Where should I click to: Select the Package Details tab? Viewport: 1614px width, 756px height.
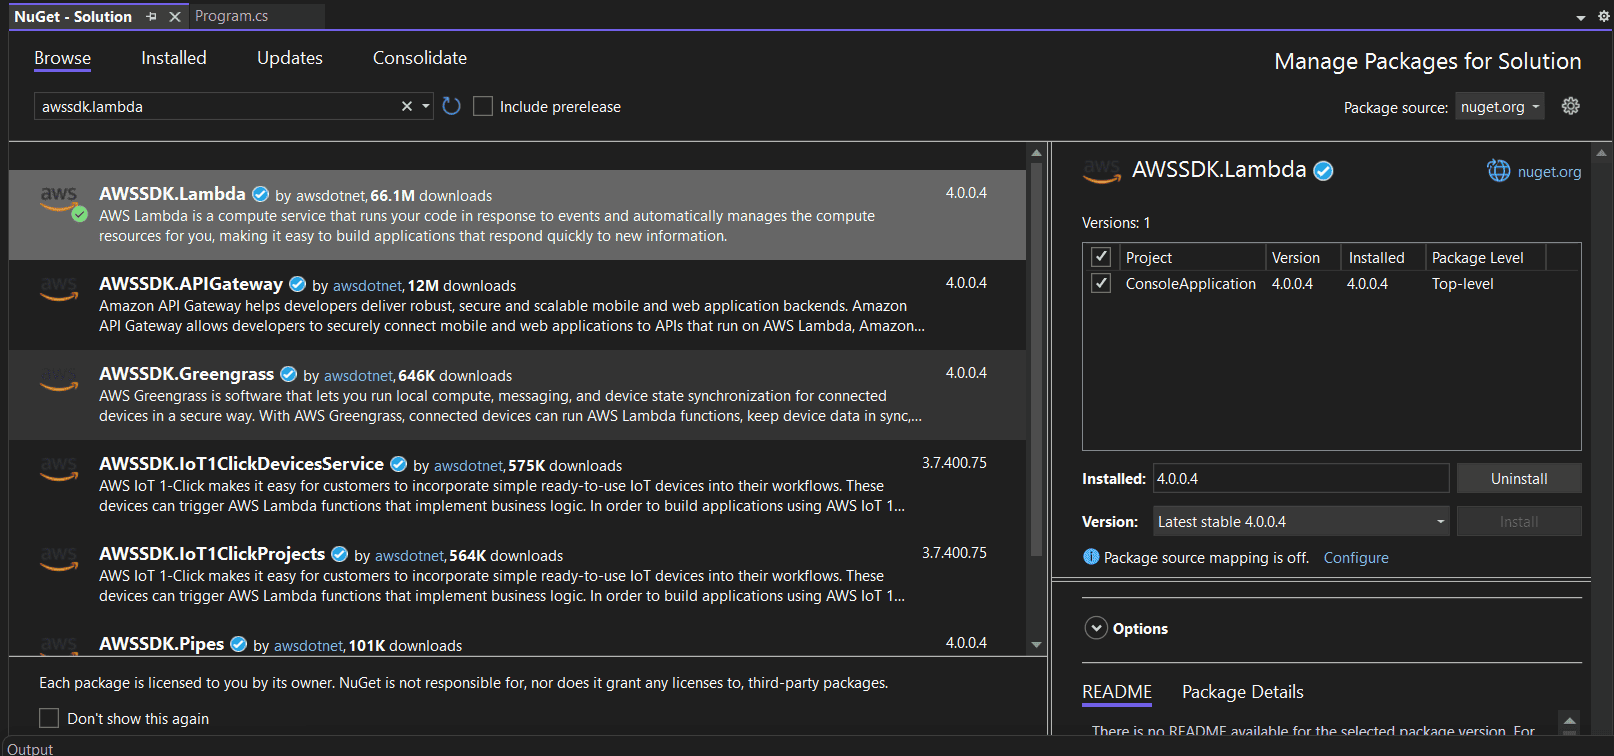[x=1243, y=692]
